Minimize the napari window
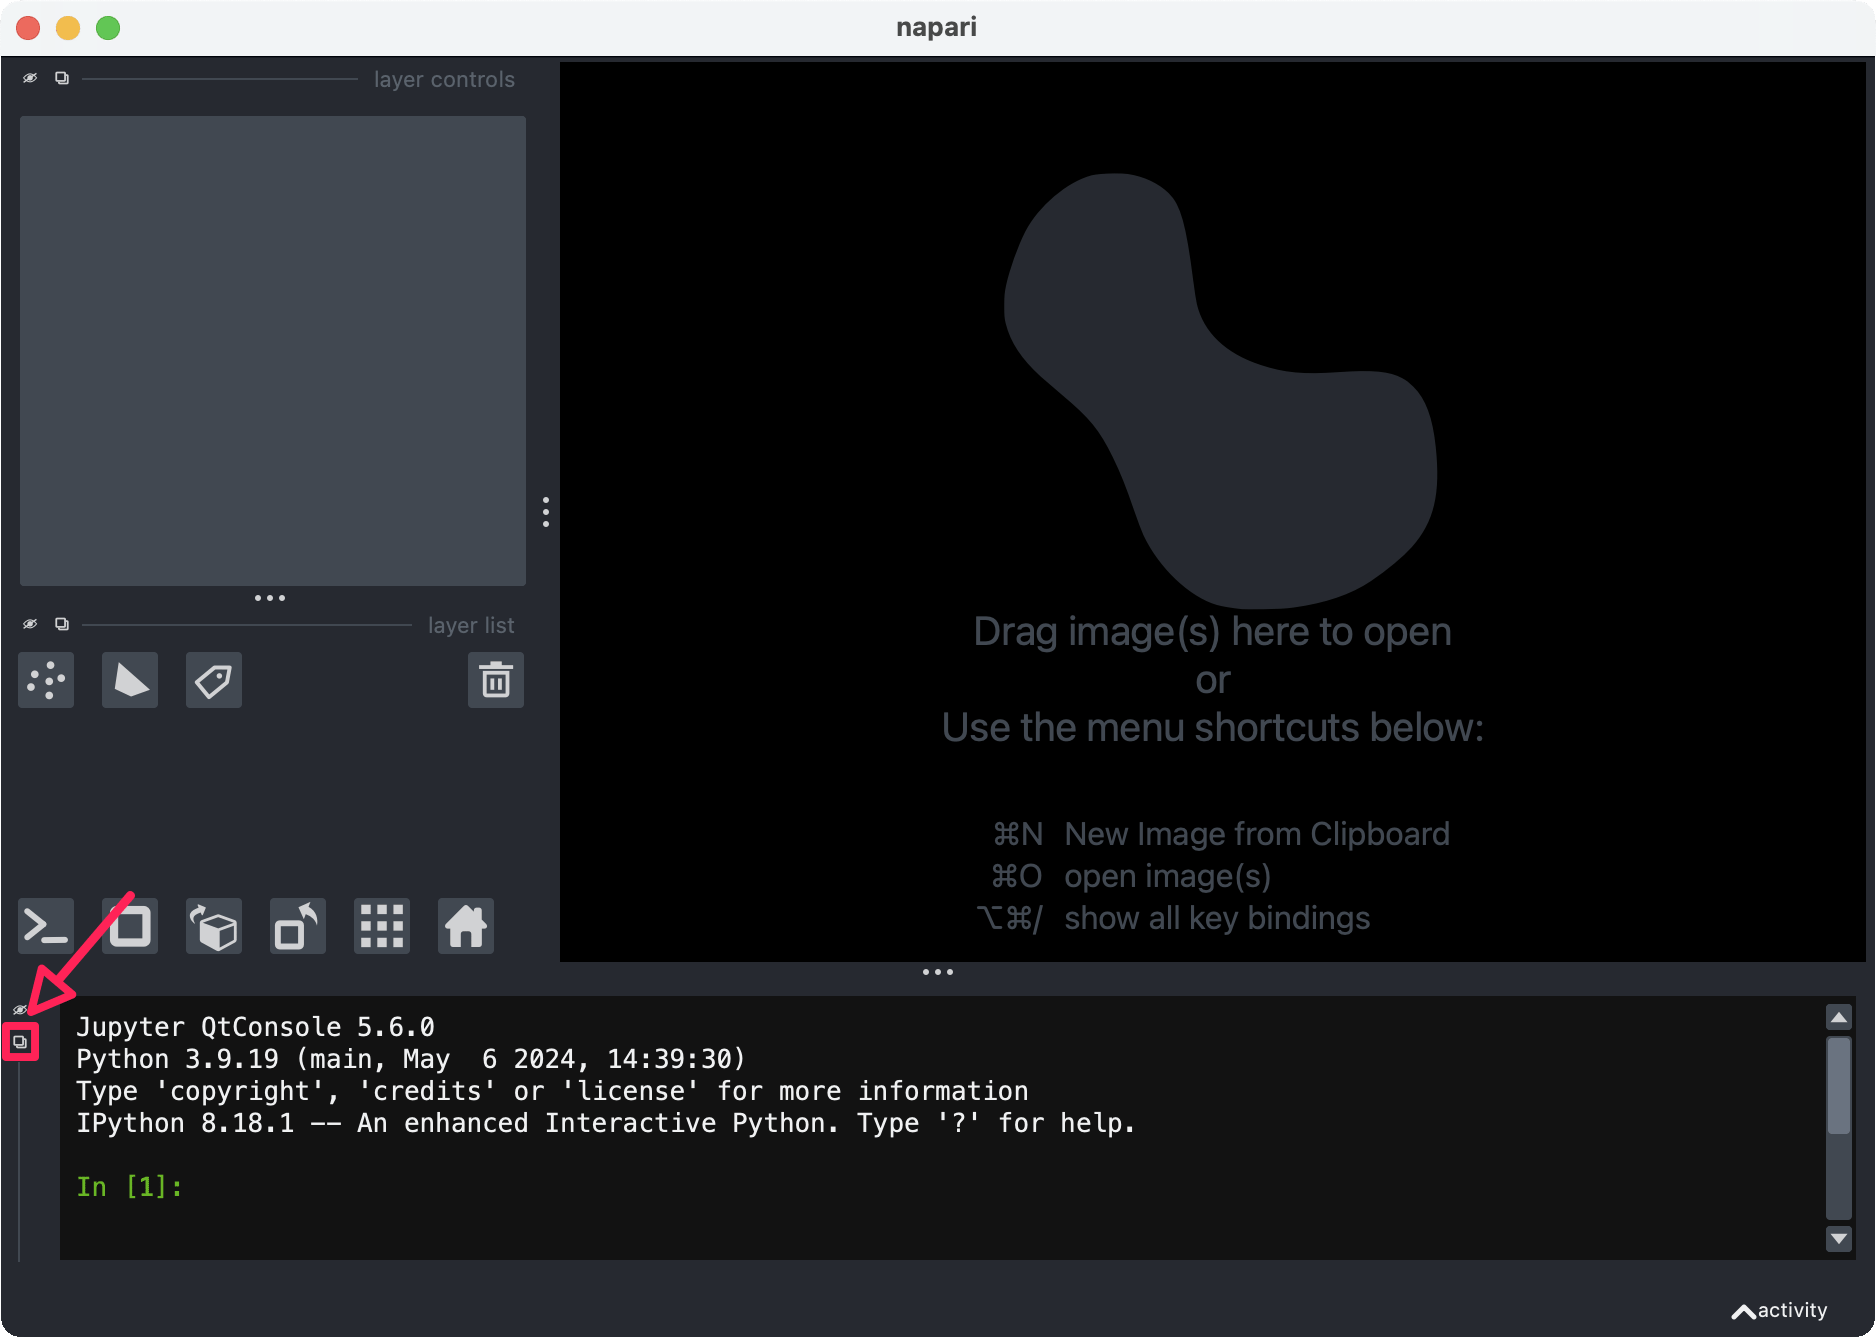Viewport: 1876px width, 1337px height. pyautogui.click(x=68, y=28)
